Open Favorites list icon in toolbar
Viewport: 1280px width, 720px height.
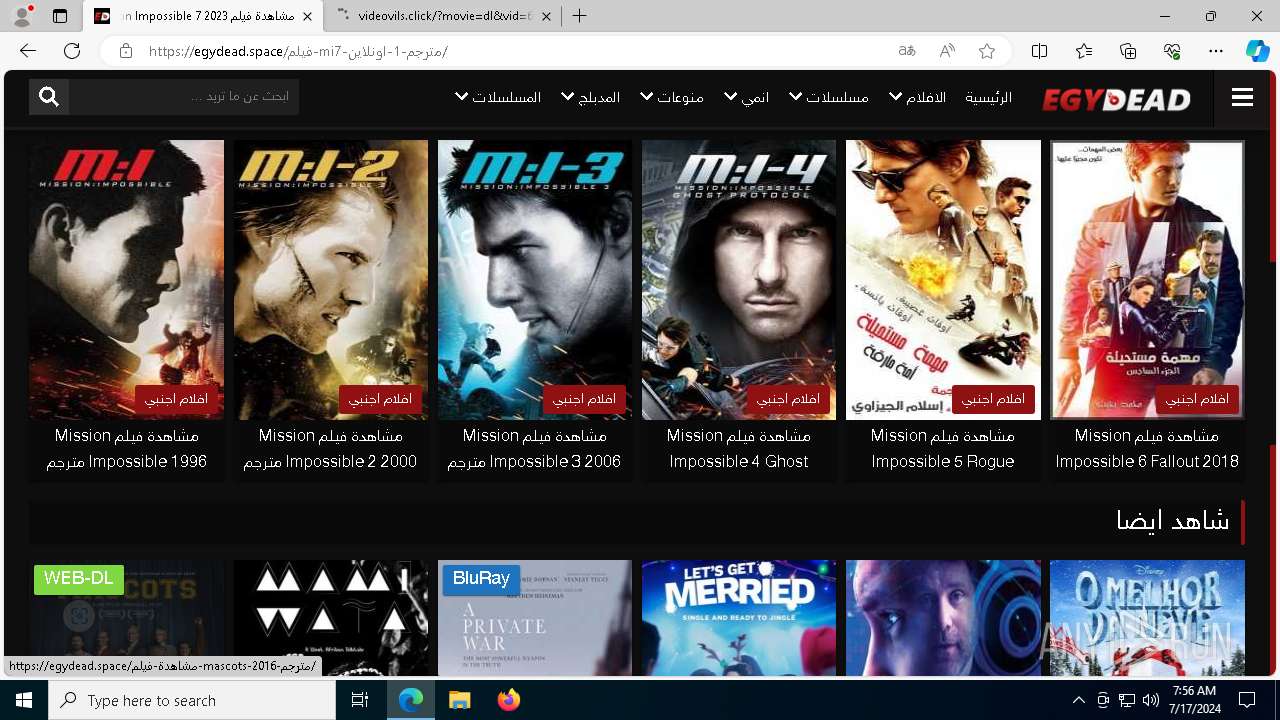pyautogui.click(x=1084, y=51)
